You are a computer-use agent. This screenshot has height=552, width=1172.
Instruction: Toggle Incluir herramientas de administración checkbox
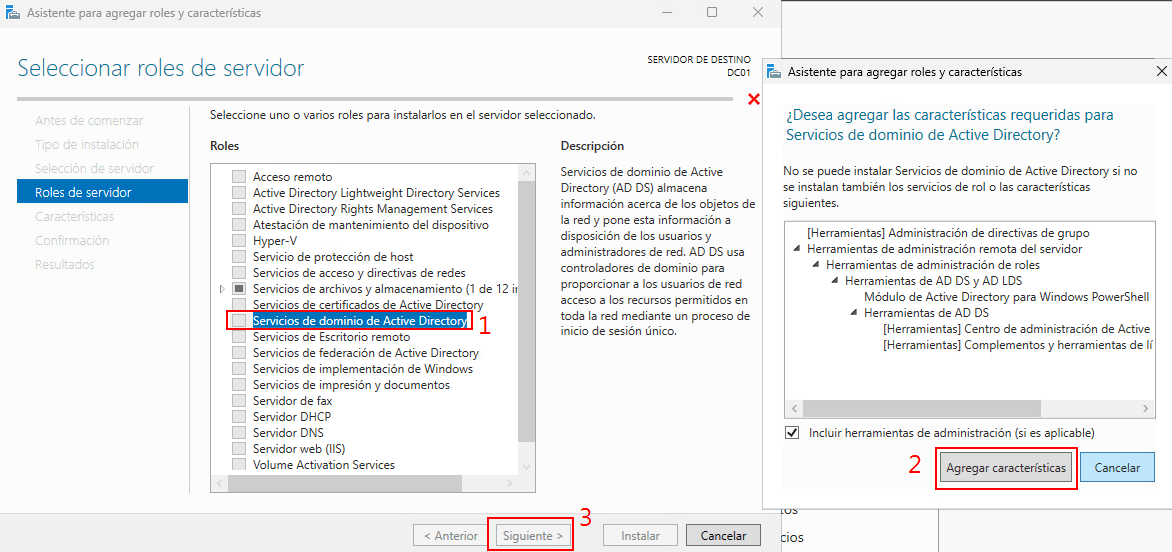click(x=793, y=433)
